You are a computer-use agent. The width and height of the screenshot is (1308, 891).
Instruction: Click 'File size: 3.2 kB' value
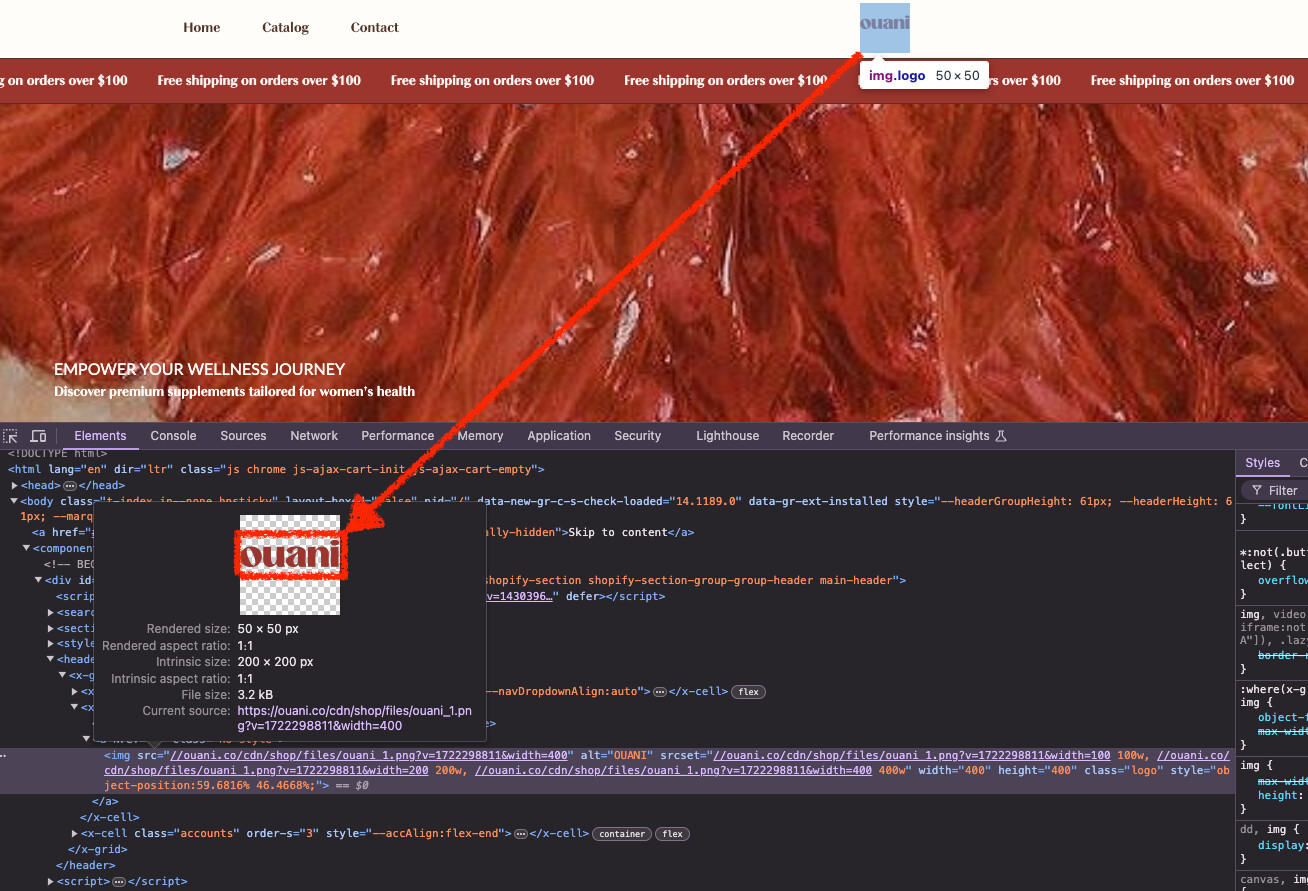point(256,694)
